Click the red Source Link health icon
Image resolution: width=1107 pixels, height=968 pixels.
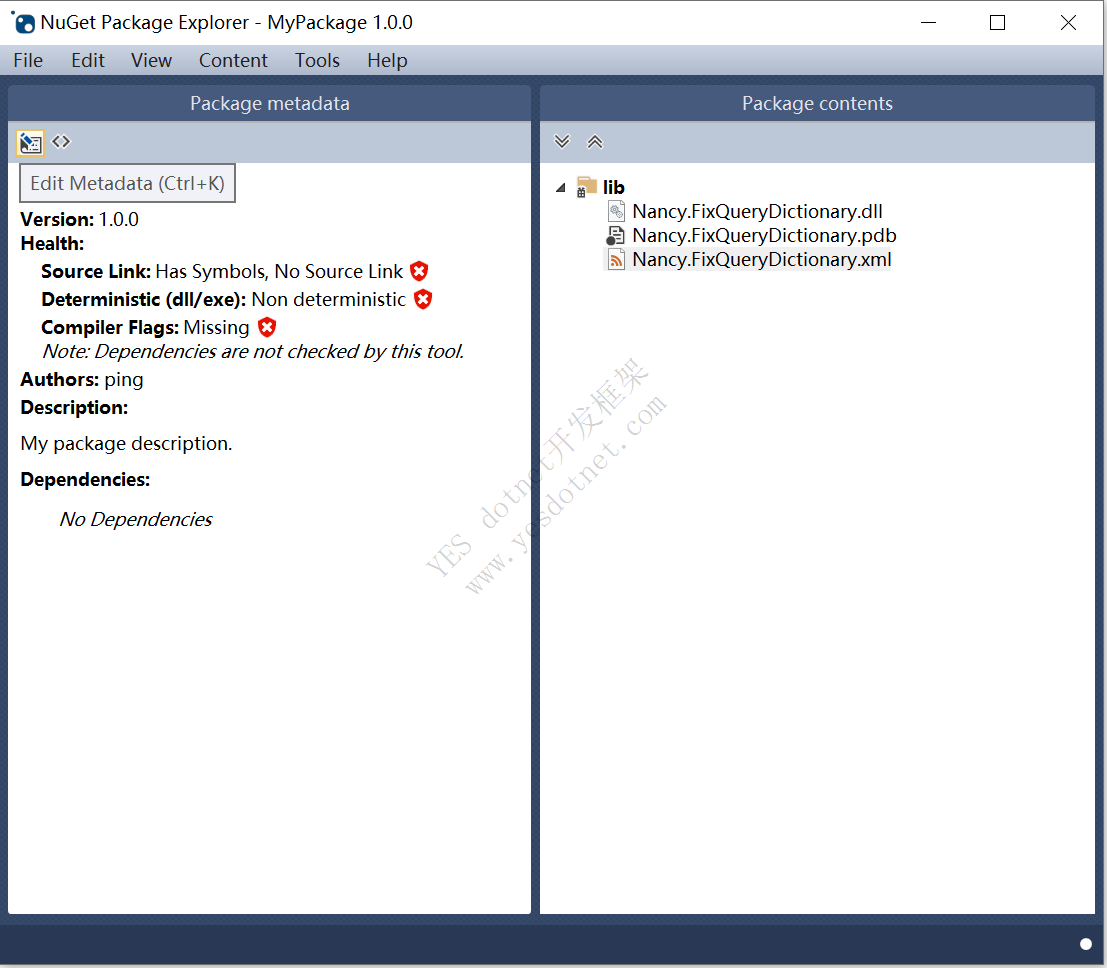pos(419,271)
